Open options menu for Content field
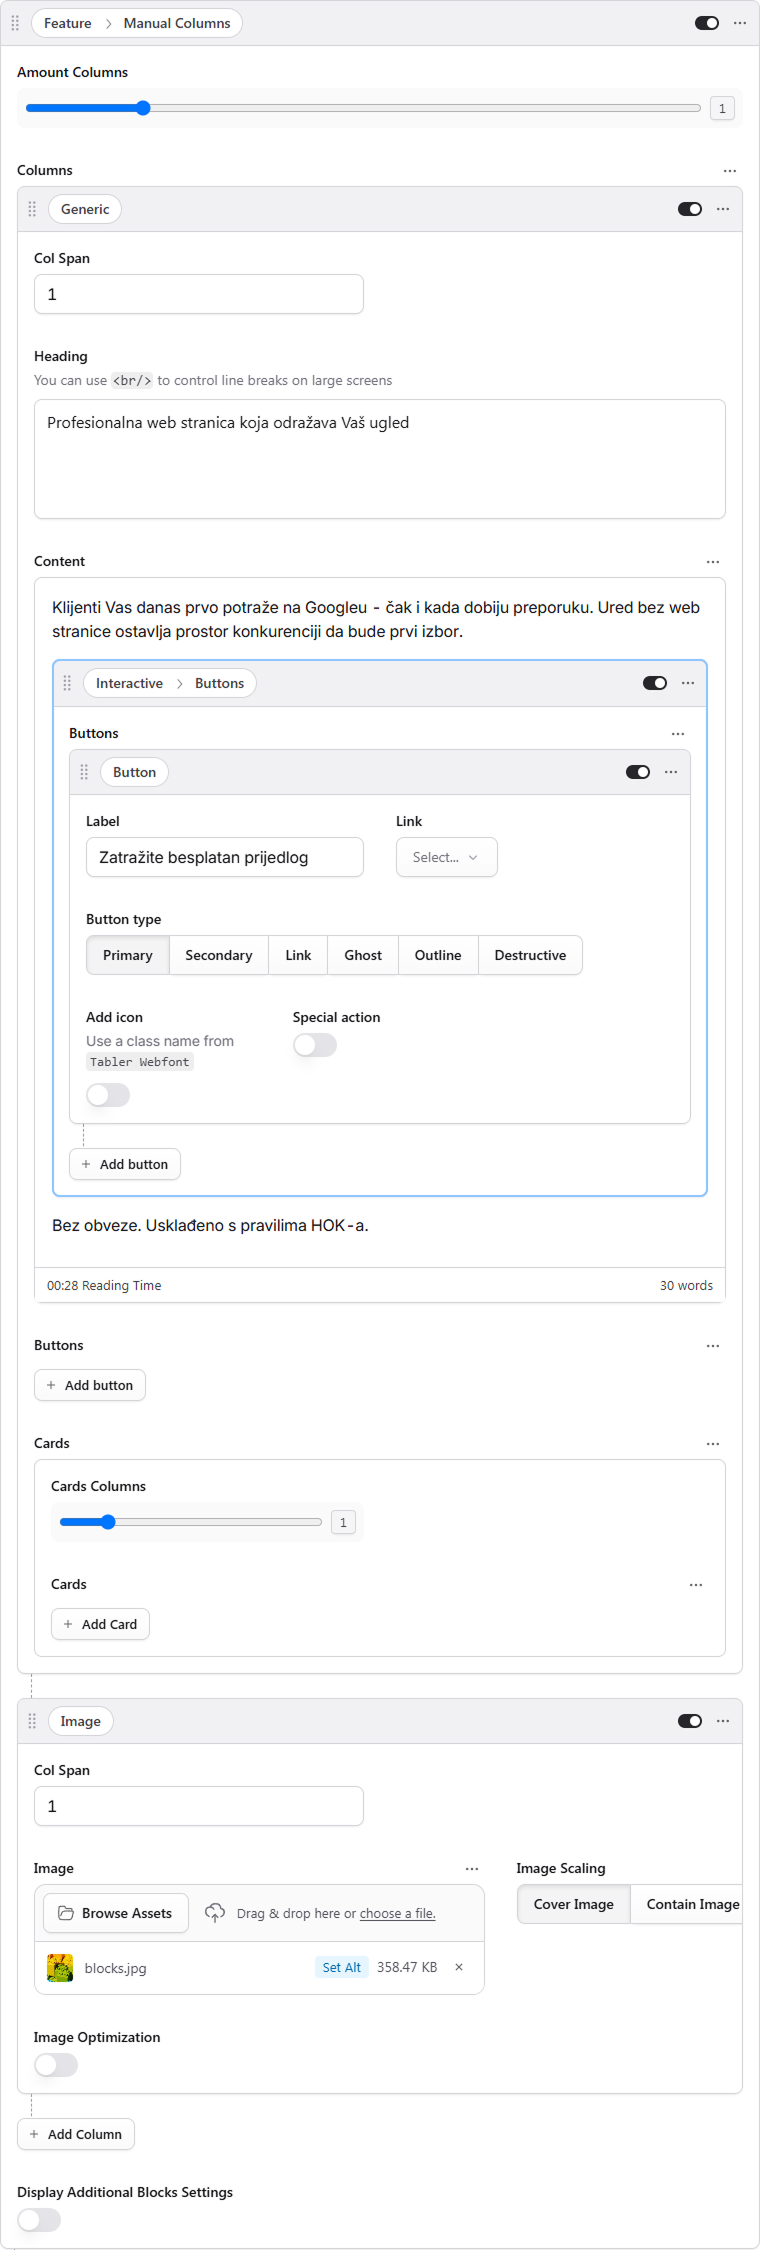Screen dimensions: 760x2250 click(713, 562)
